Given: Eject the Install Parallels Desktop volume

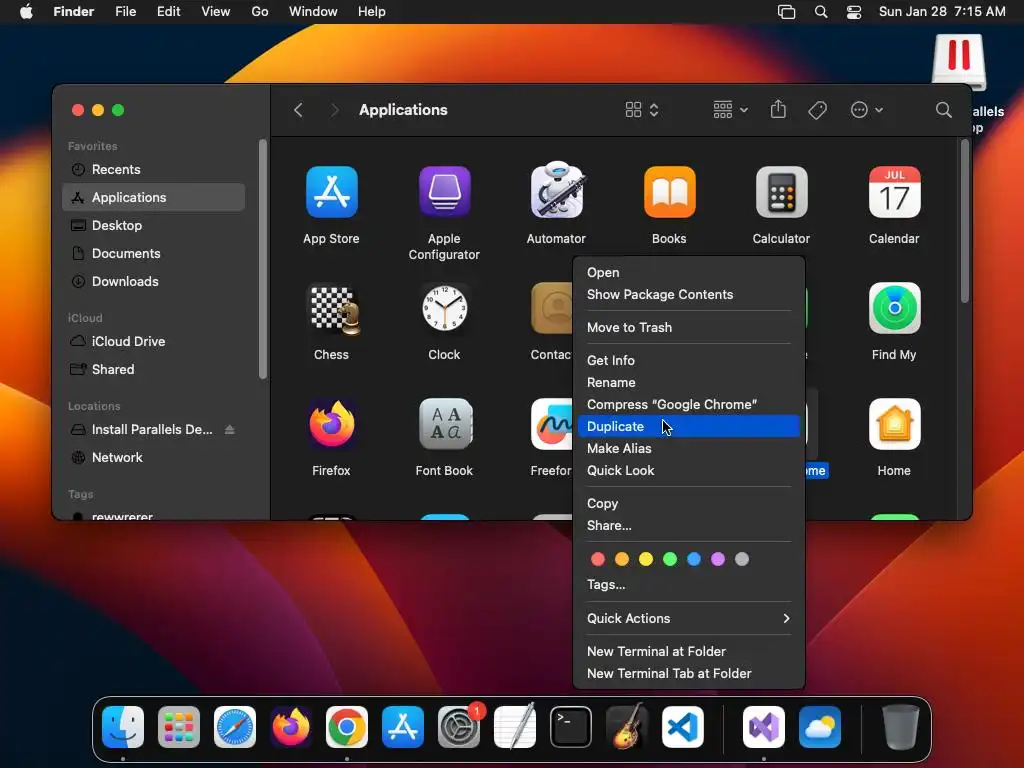Looking at the screenshot, I should tap(229, 430).
